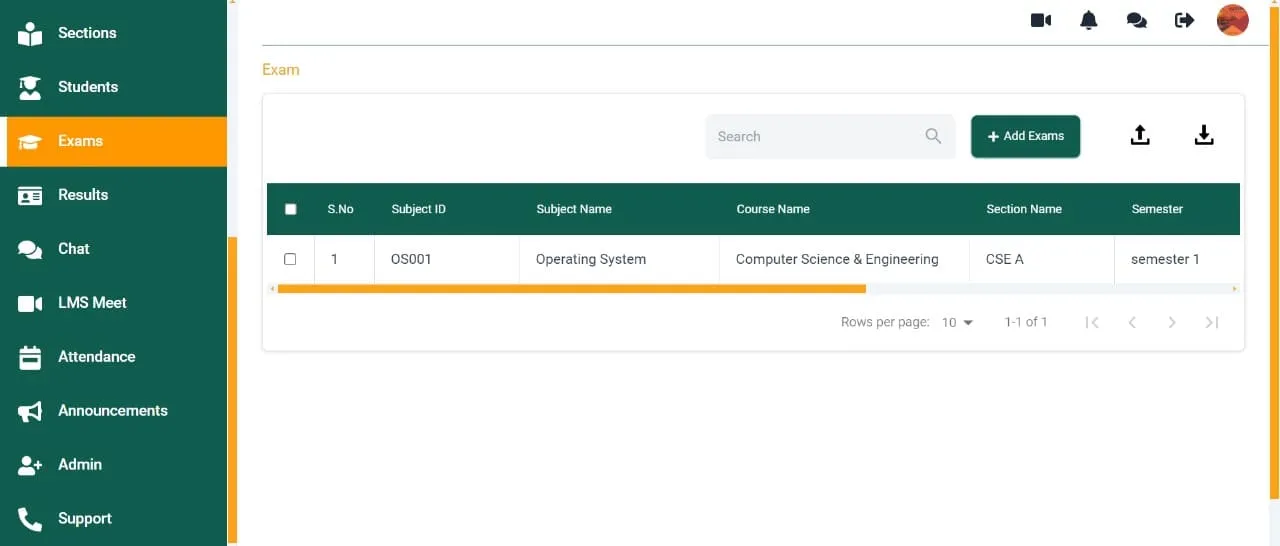Screen dimensions: 1280x546
Task: Click the Attendance calendar icon
Action: click(x=30, y=357)
